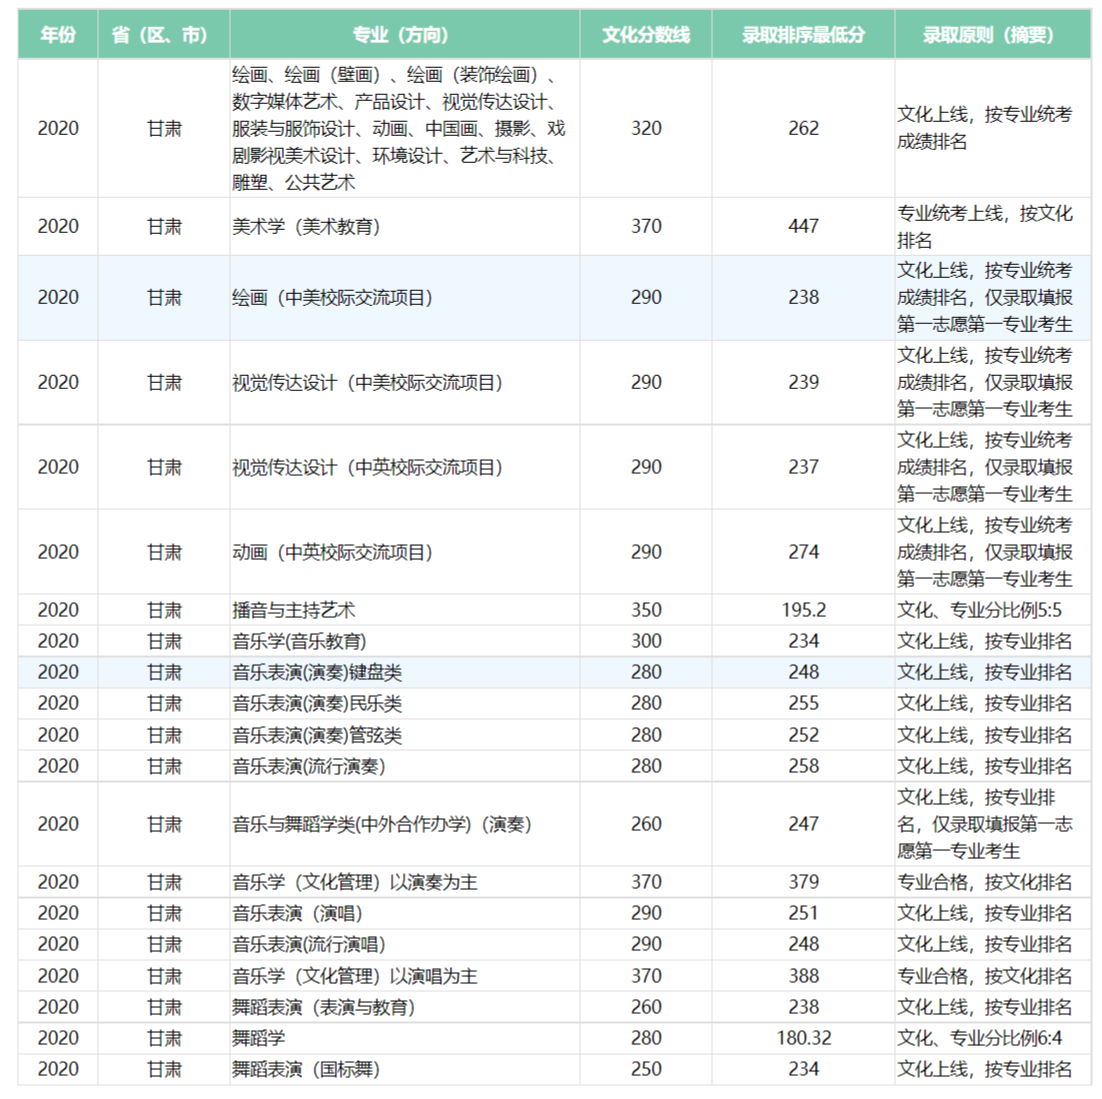Click the minimum score 251
The image size is (1102, 1099).
pos(803,913)
